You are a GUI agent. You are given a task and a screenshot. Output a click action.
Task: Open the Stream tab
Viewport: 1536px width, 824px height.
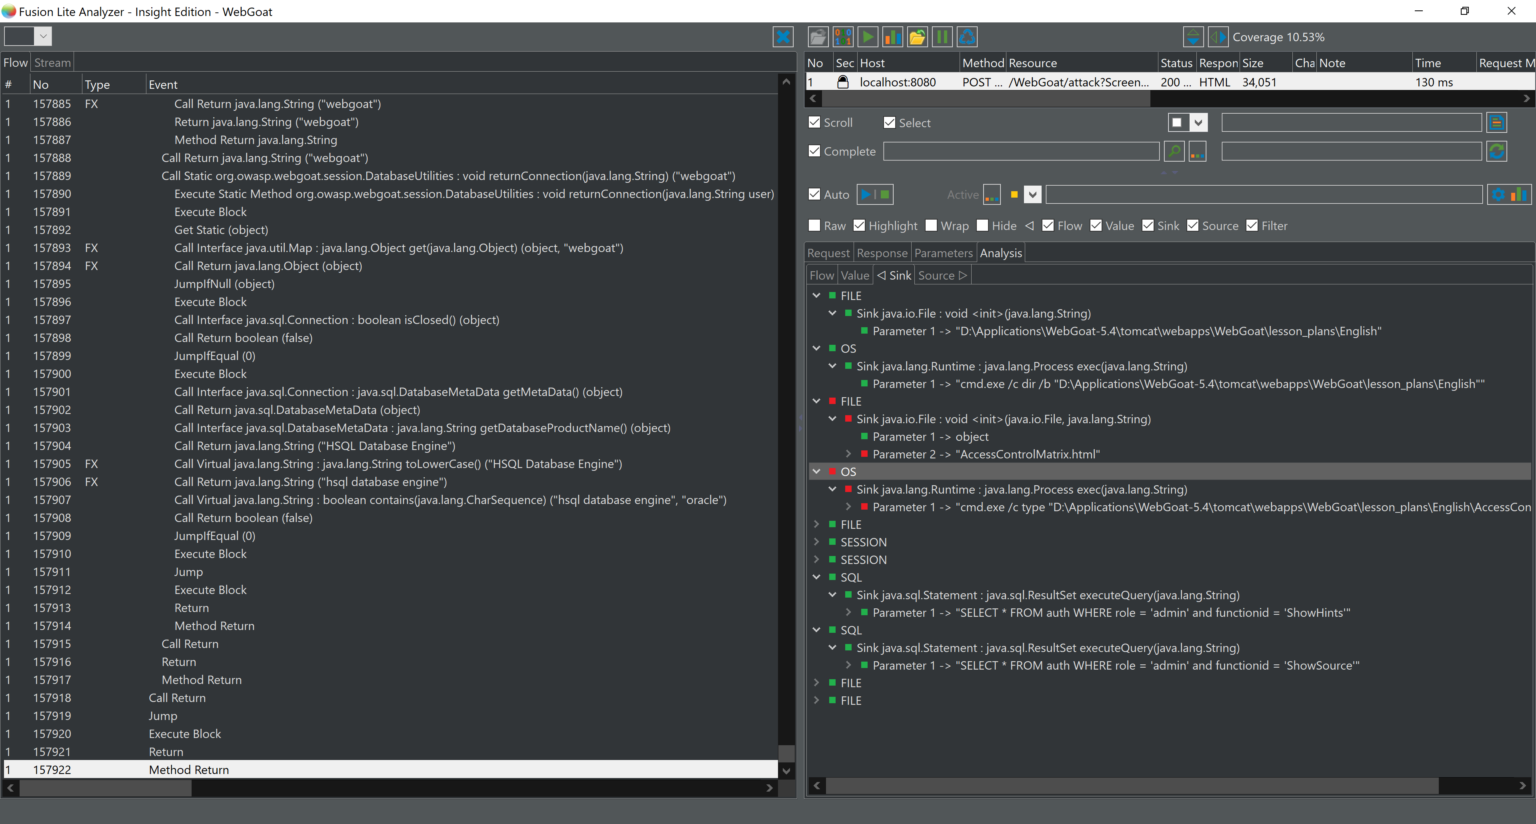(53, 63)
